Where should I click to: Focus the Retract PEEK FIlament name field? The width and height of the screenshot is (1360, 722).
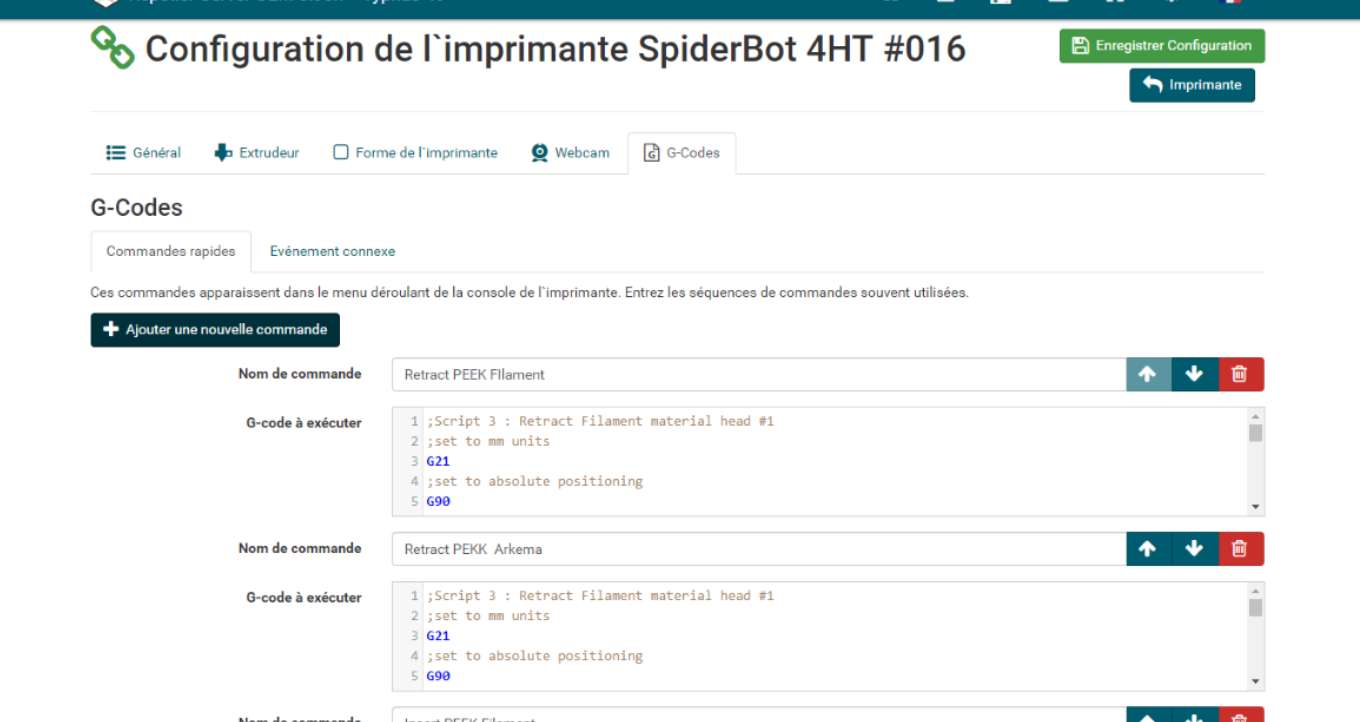click(759, 375)
